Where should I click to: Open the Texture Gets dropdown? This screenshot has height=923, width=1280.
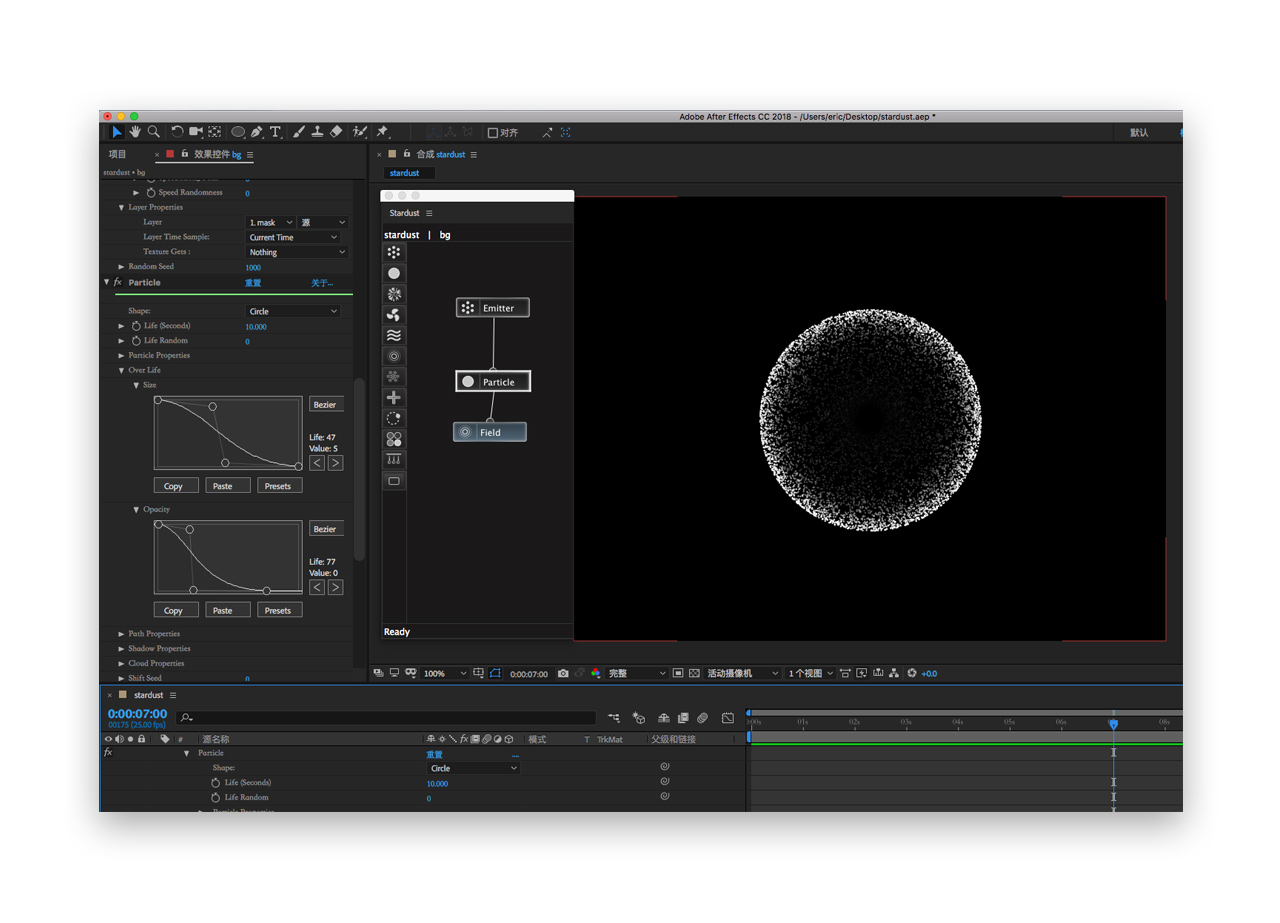point(297,252)
